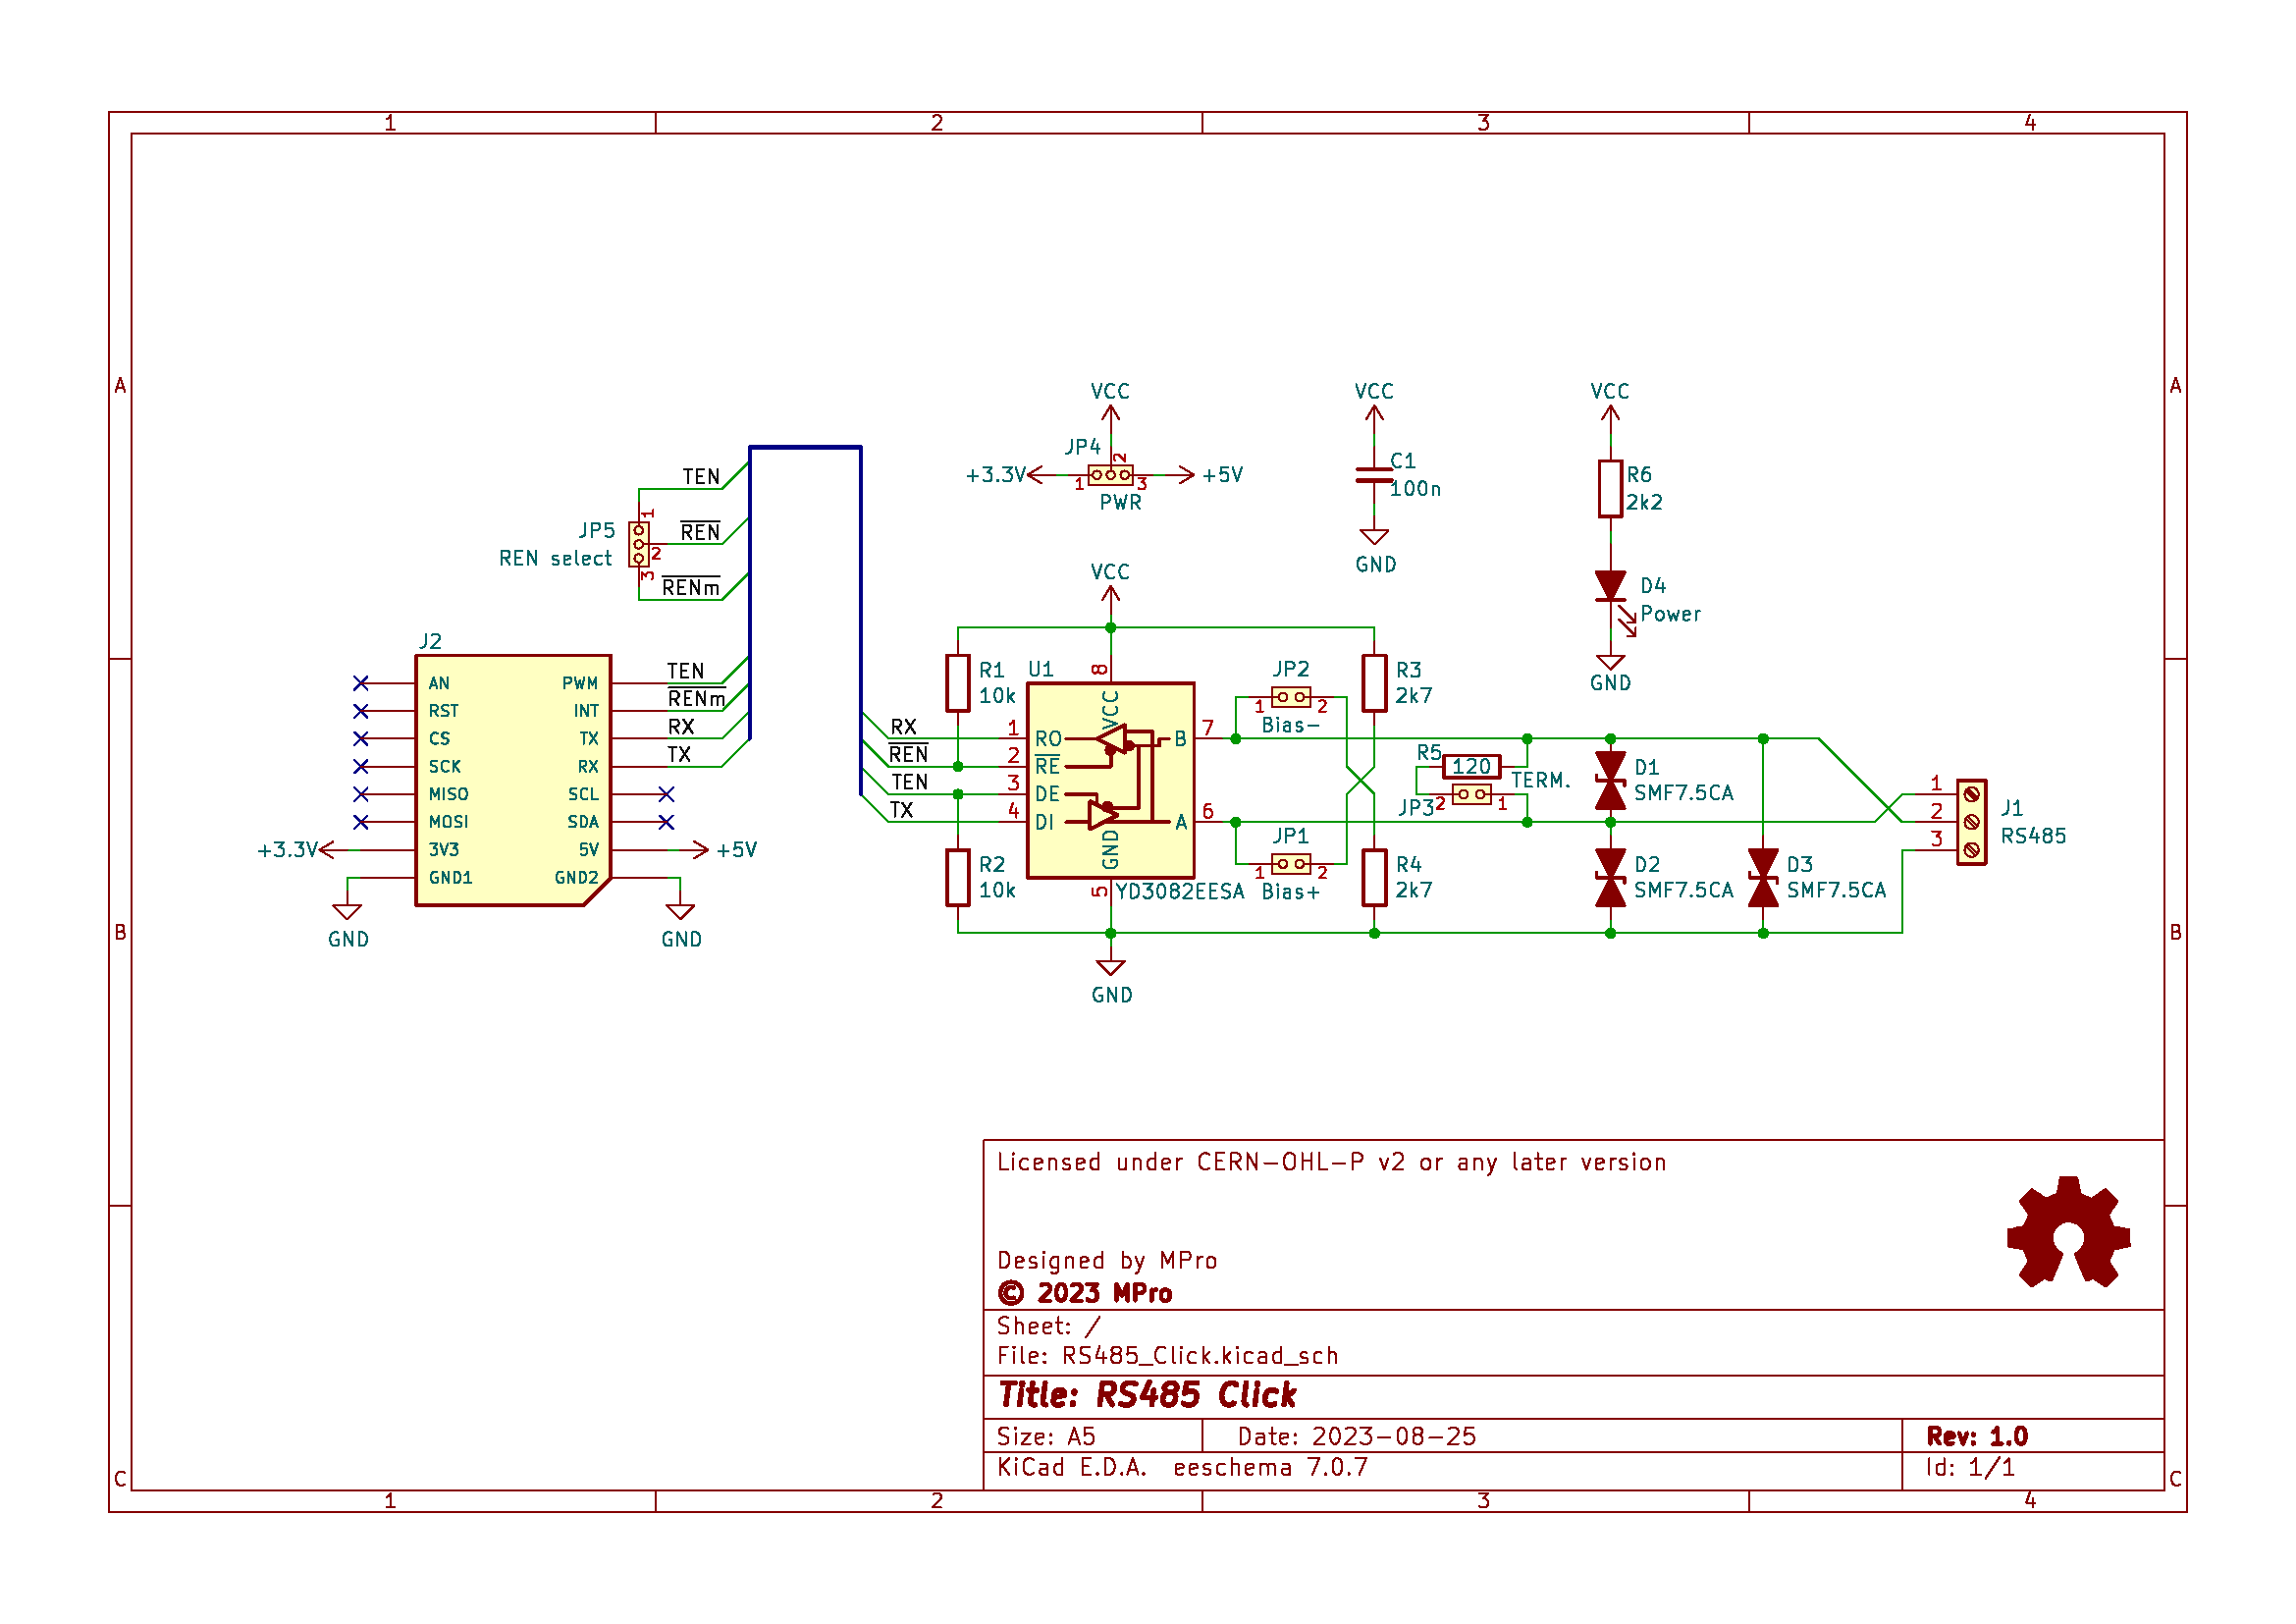Select the JP4 PWR jumper symbol

1111,474
